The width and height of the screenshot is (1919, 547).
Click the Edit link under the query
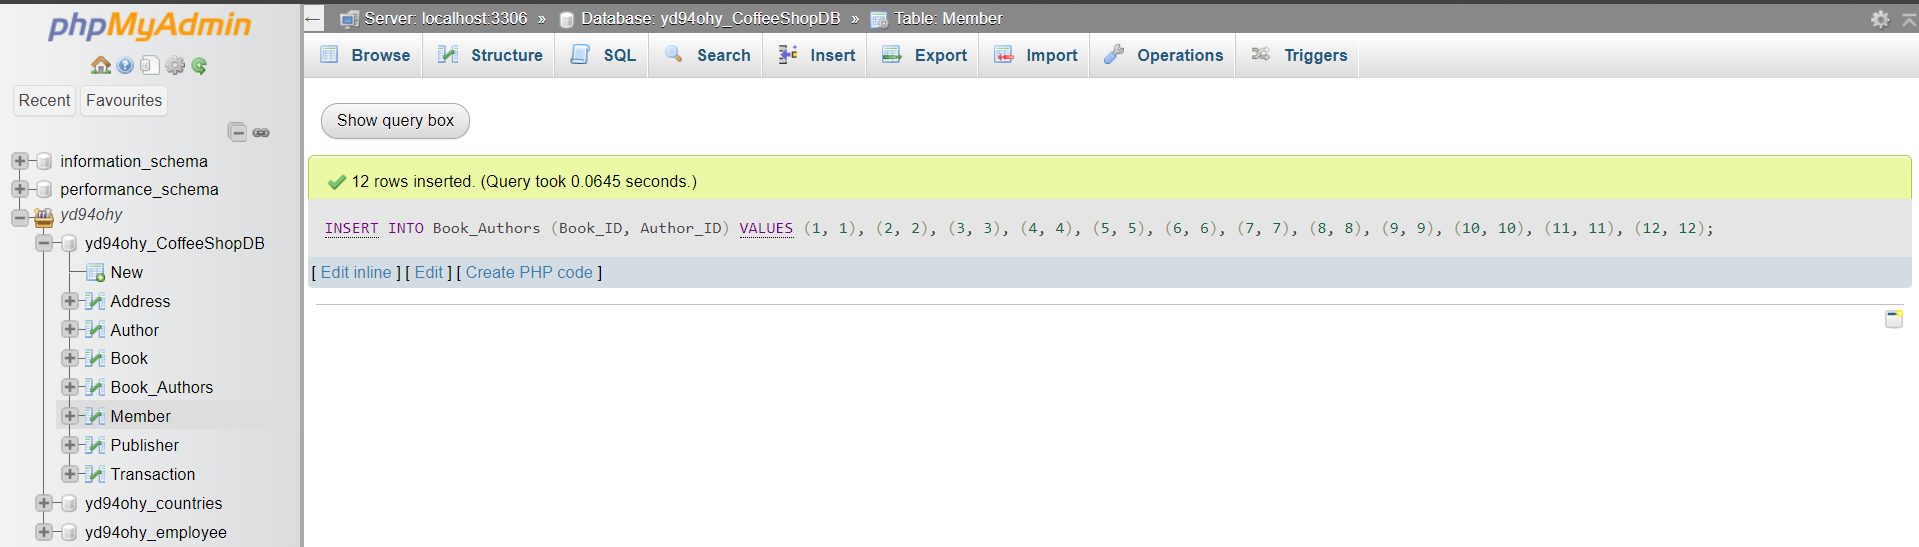(429, 272)
